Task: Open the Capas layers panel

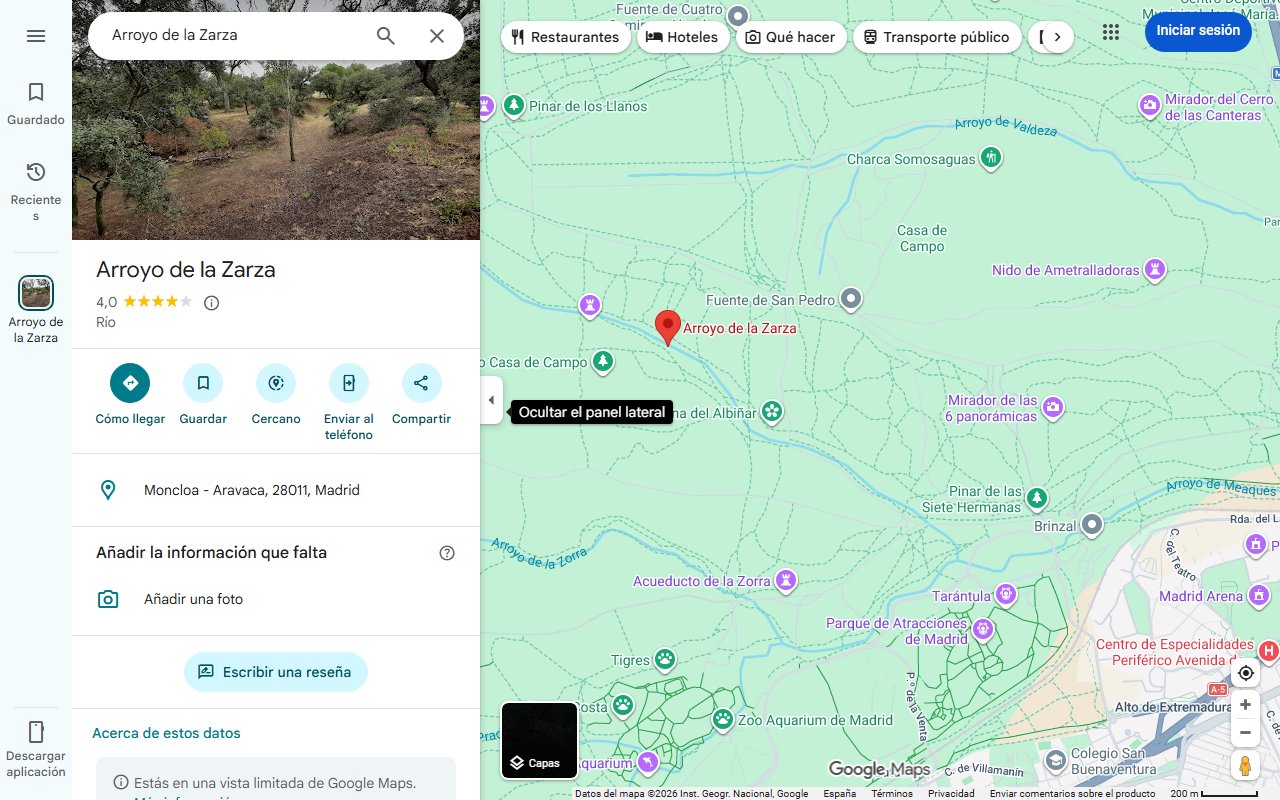Action: click(539, 740)
